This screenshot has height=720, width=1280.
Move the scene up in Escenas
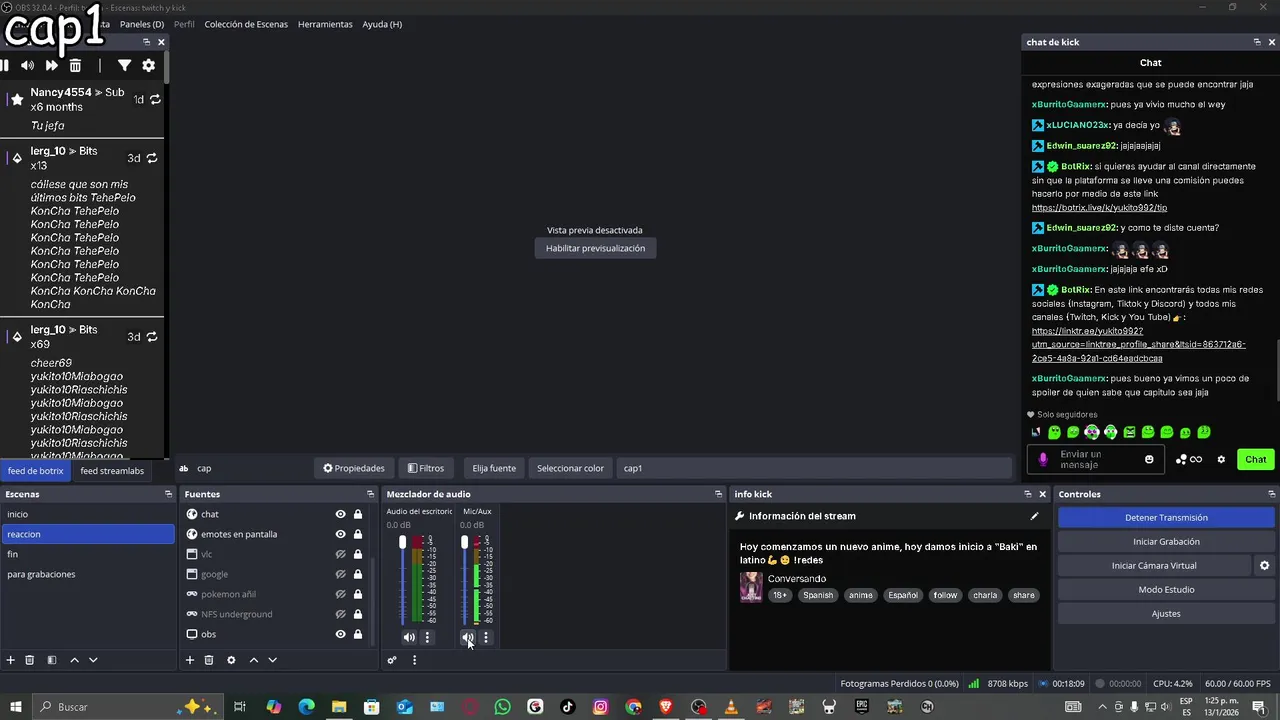coord(74,660)
